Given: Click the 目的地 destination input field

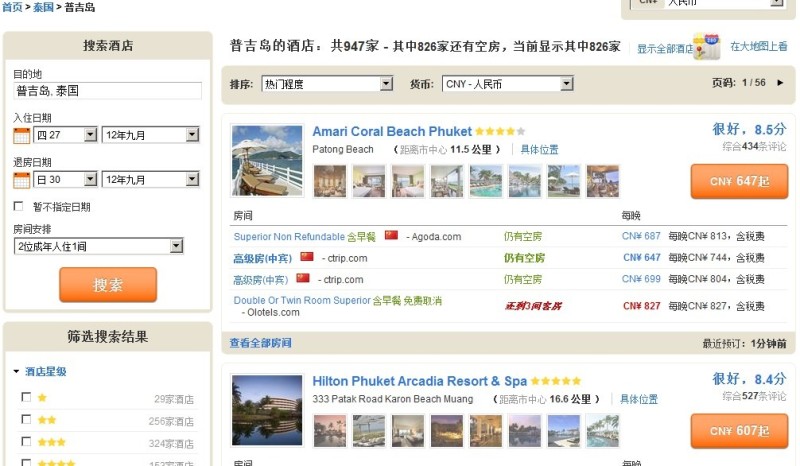Looking at the screenshot, I should 107,91.
